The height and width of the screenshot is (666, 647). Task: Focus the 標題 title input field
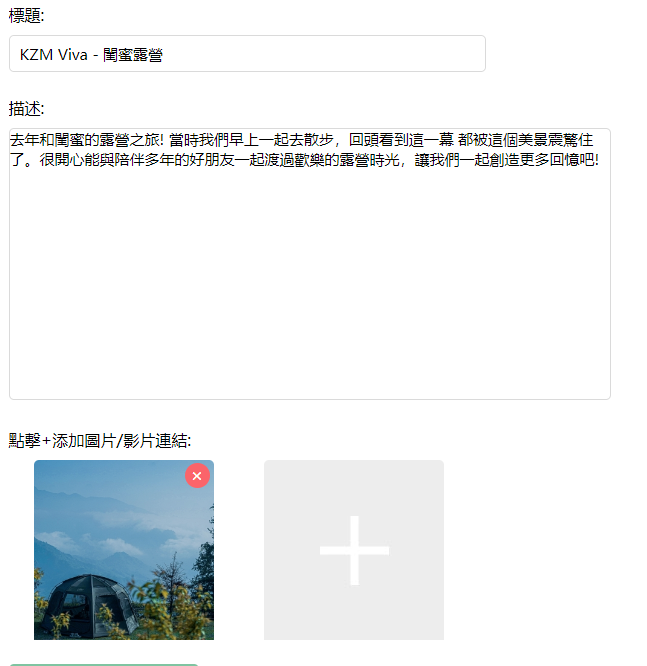[x=247, y=54]
